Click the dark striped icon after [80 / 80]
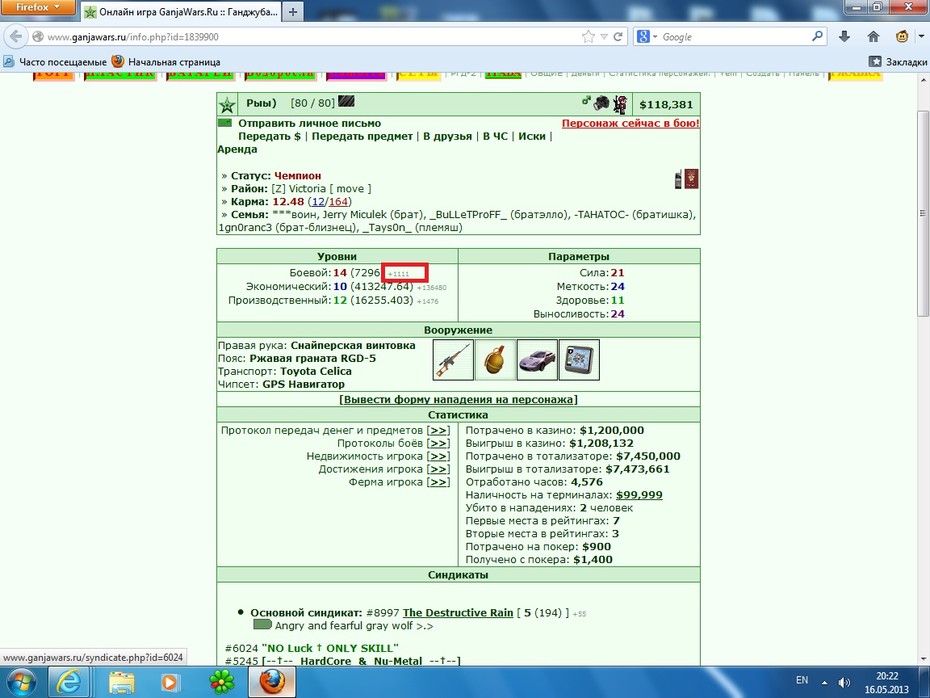Viewport: 930px width, 698px height. click(346, 102)
